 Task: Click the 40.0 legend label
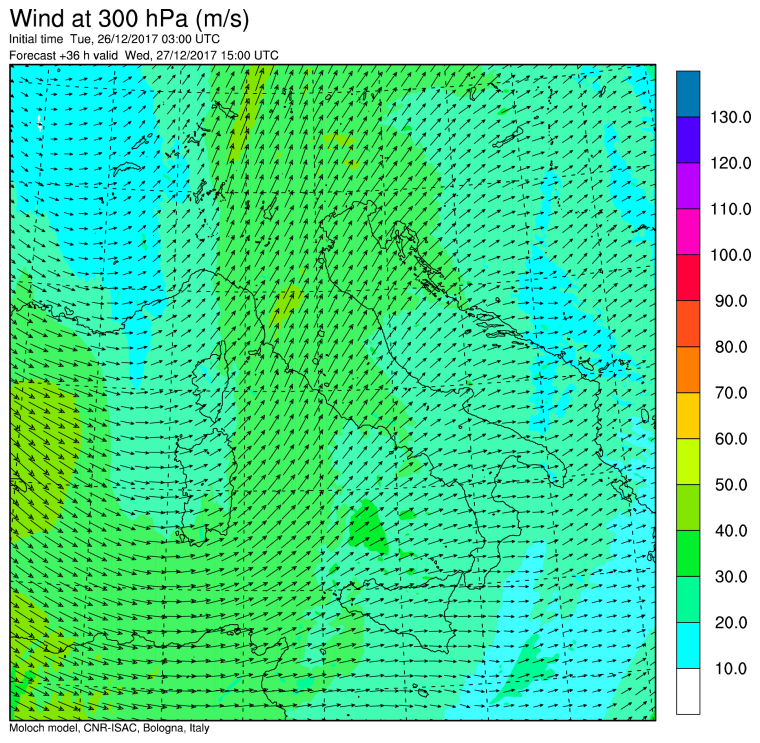pos(731,531)
